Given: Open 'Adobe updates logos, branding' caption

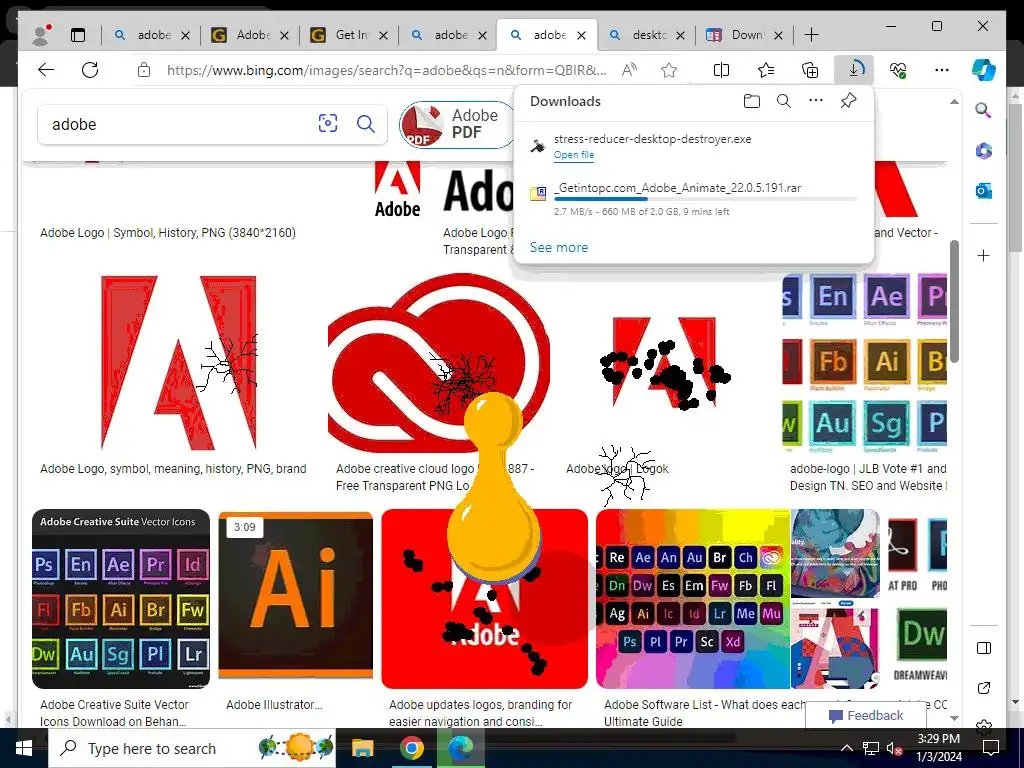Looking at the screenshot, I should tap(480, 713).
